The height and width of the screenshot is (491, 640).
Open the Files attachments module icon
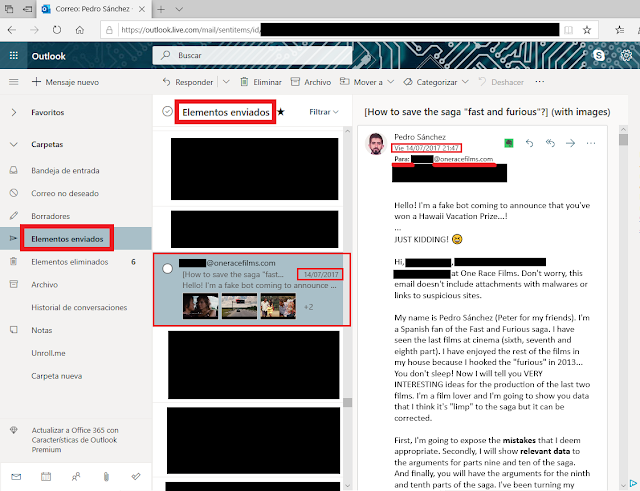(106, 476)
